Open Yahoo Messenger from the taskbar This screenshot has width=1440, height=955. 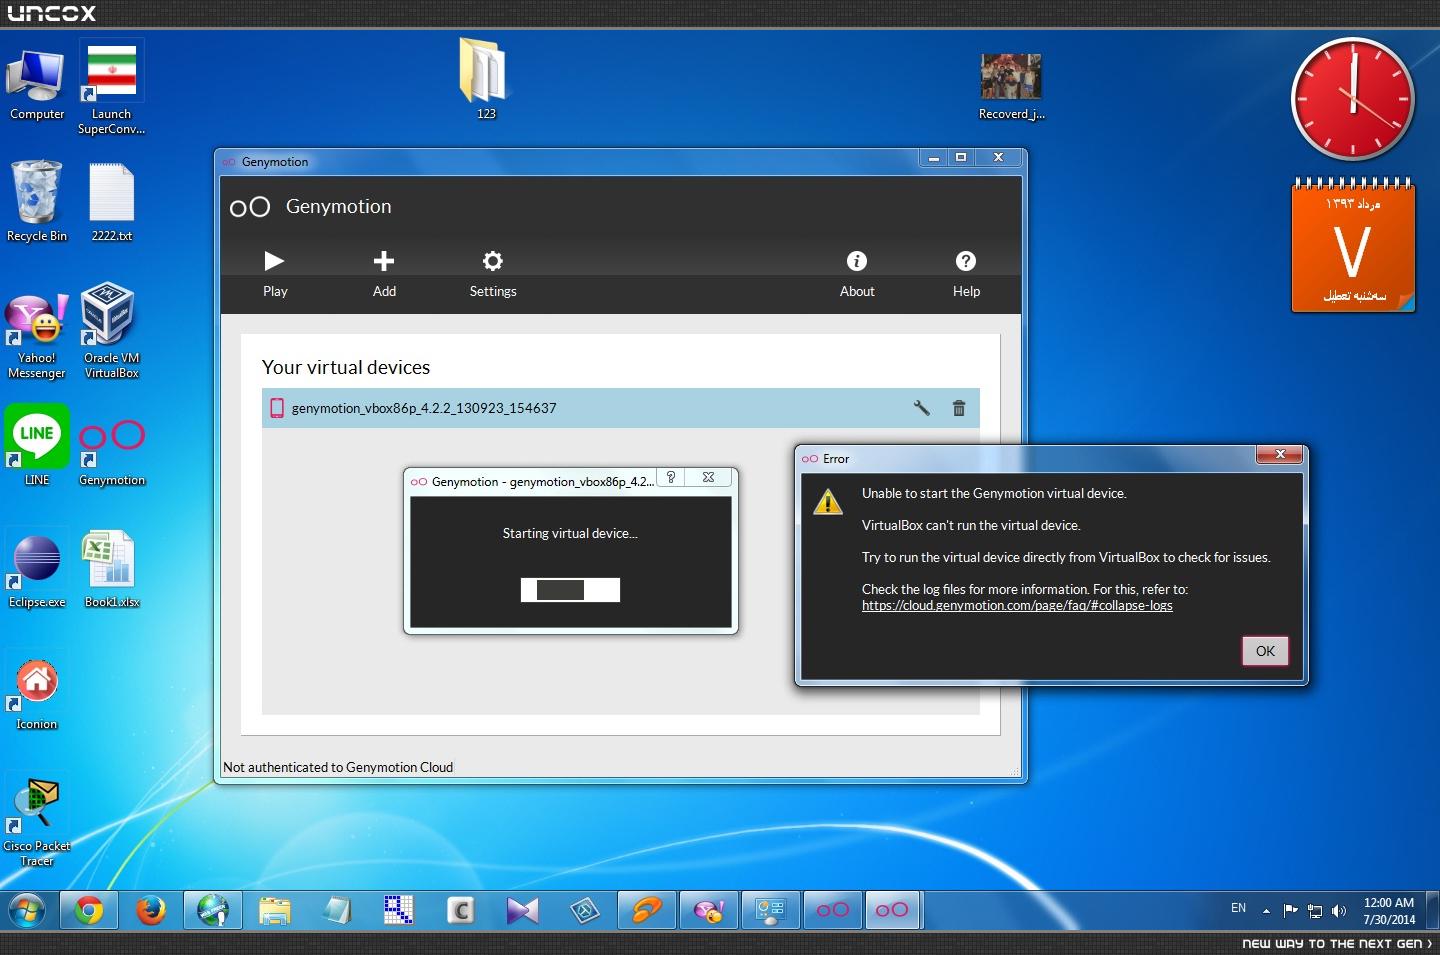click(x=709, y=910)
